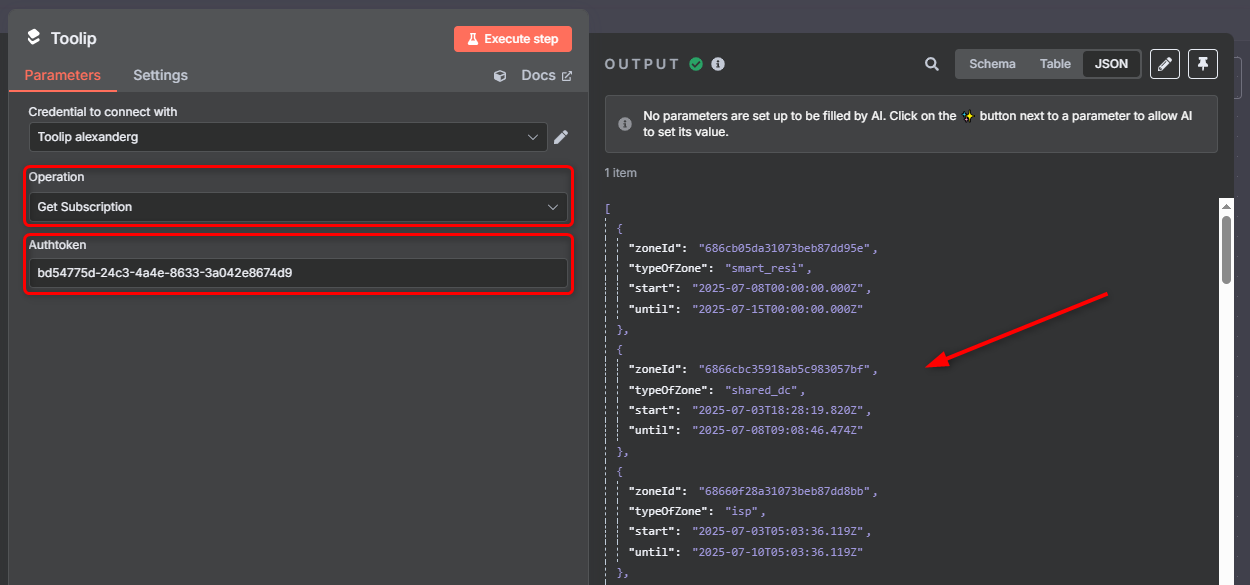Search the output with magnifier icon

coord(932,64)
